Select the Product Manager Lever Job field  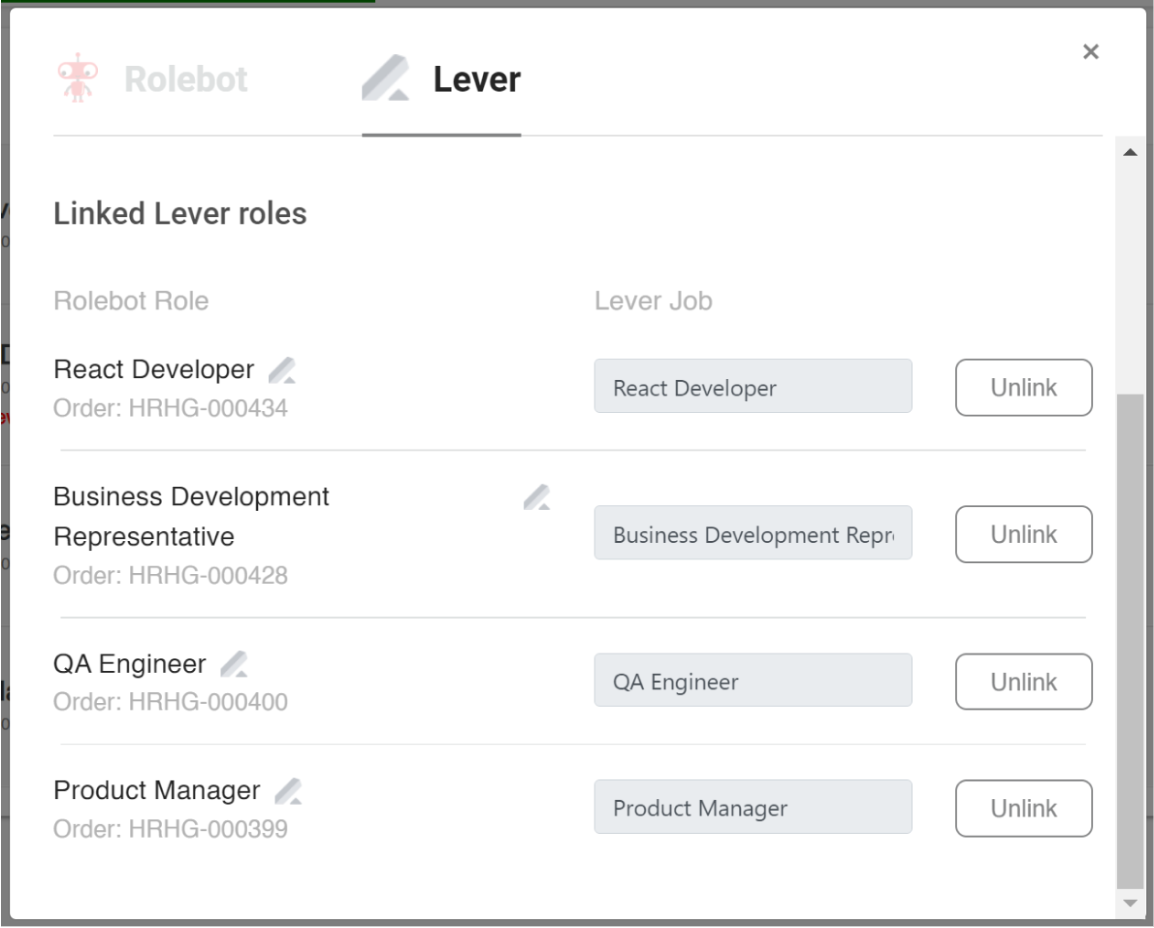click(752, 807)
